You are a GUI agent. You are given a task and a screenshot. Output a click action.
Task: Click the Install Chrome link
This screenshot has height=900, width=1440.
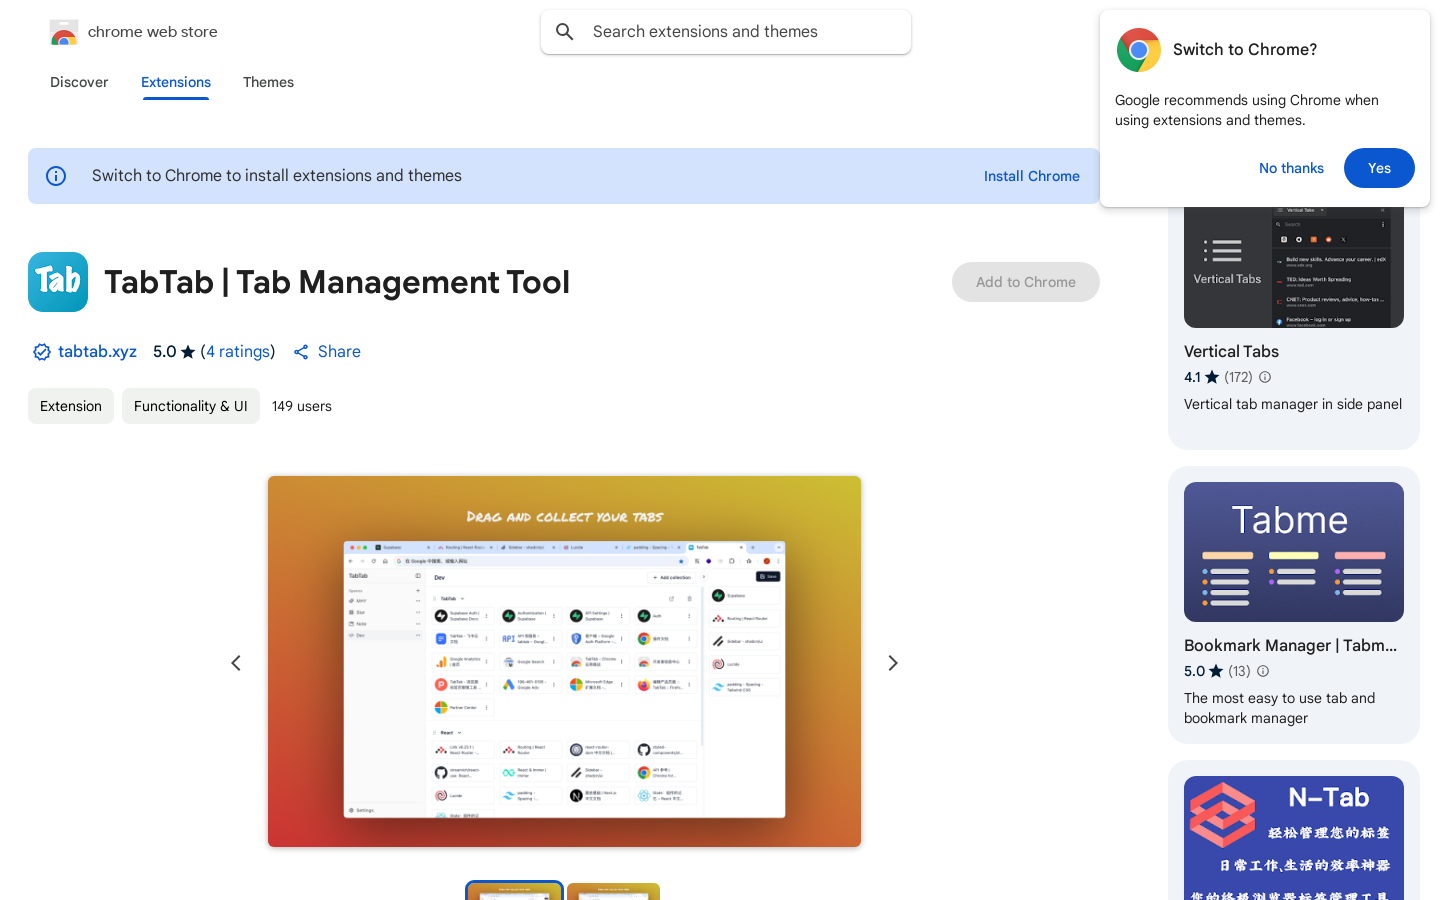1032,176
